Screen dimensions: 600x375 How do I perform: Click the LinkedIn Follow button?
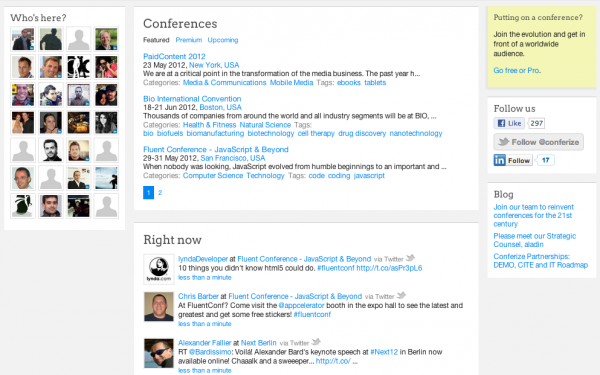point(513,160)
